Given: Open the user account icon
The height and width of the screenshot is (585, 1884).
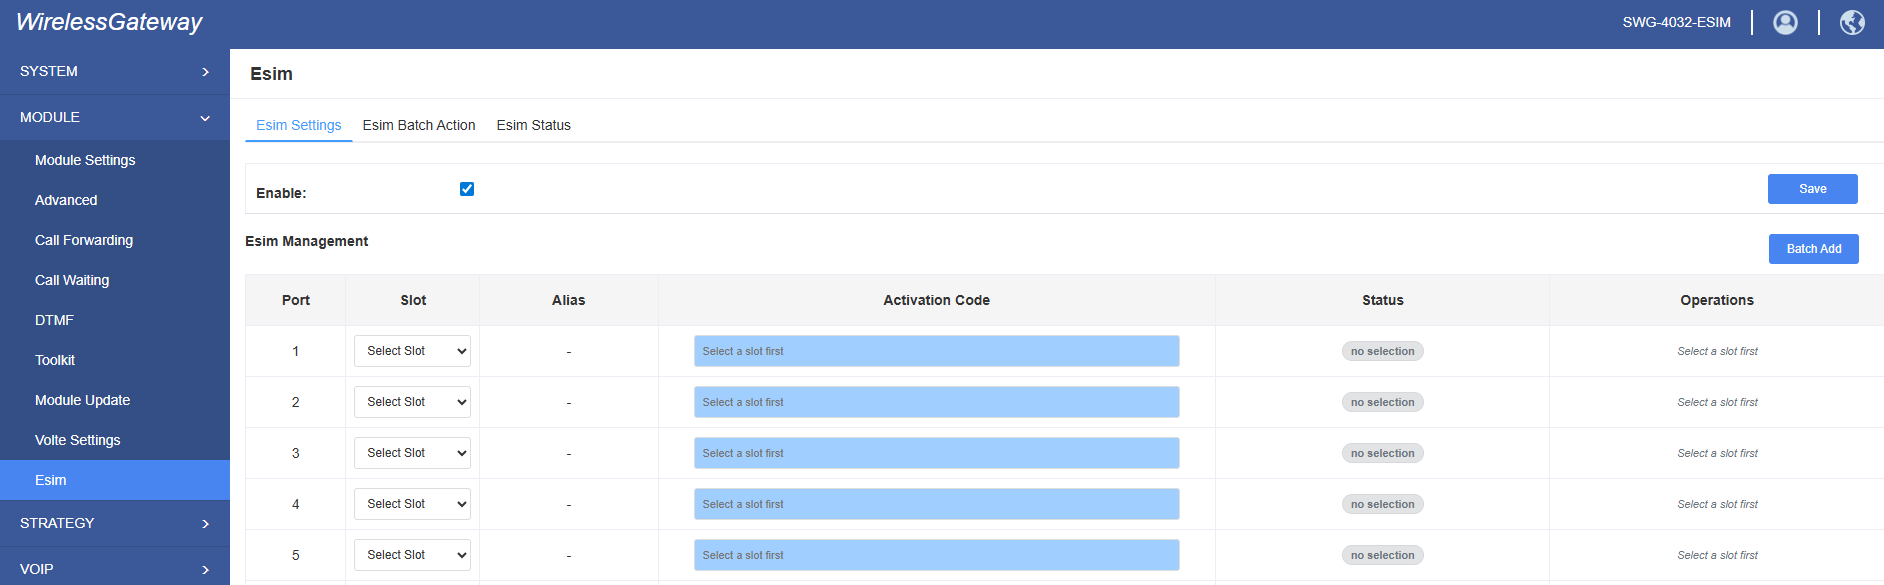Looking at the screenshot, I should click(1785, 22).
